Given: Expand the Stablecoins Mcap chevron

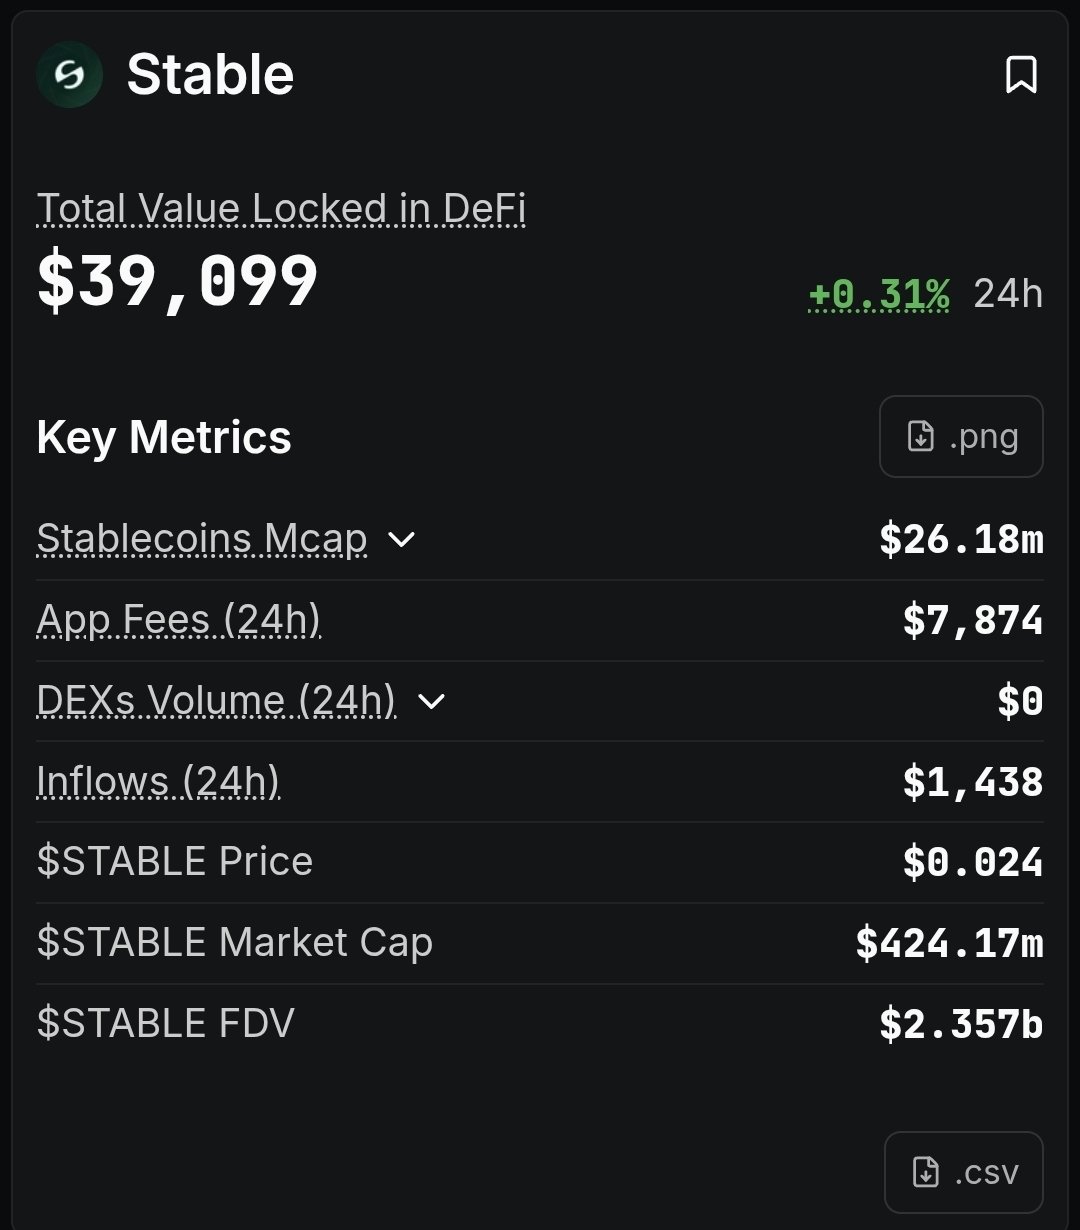Looking at the screenshot, I should click(401, 540).
